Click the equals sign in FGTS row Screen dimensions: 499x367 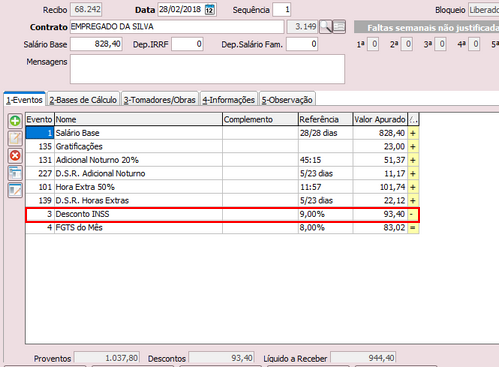413,228
